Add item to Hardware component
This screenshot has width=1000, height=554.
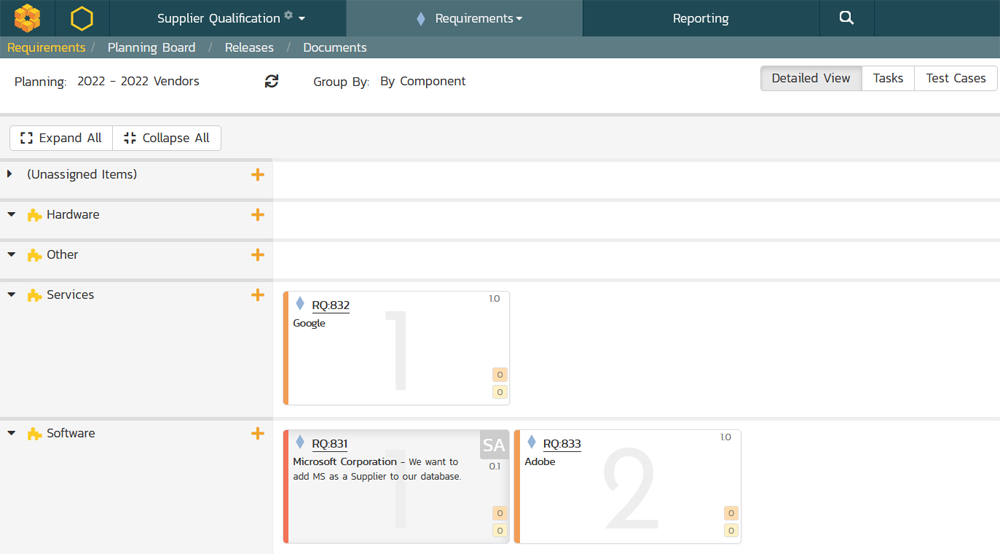257,215
